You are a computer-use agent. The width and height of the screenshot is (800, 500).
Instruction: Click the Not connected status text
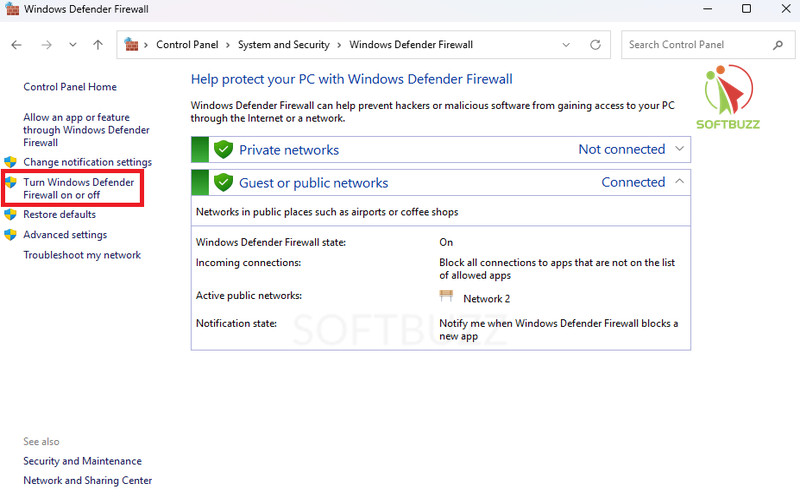[621, 149]
